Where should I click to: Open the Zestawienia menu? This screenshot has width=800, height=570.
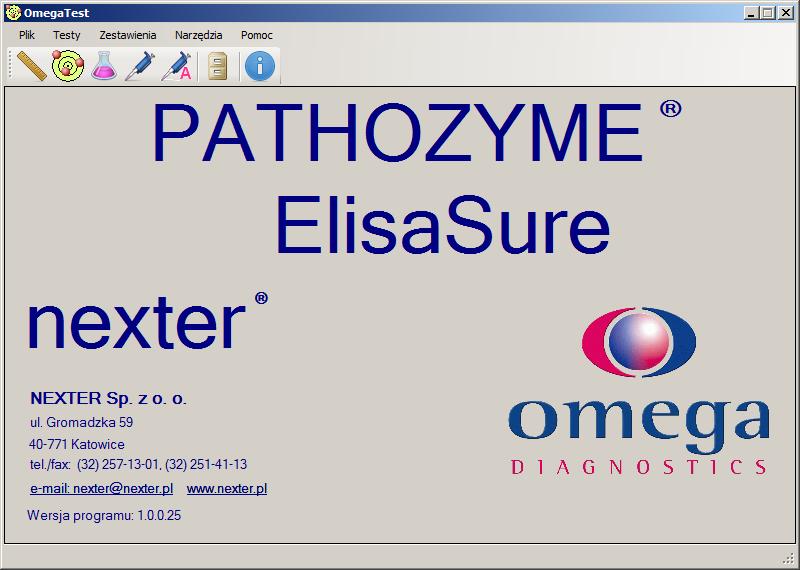(x=128, y=35)
